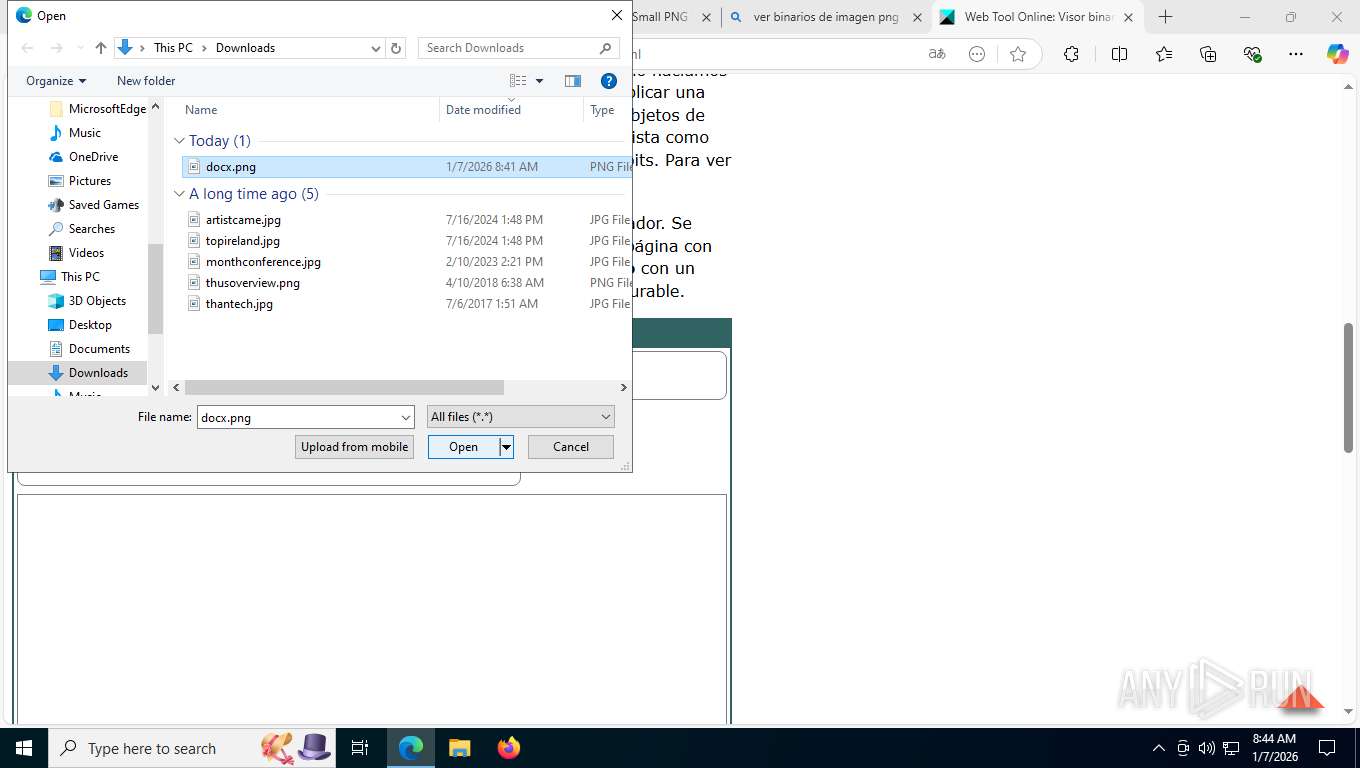Open the view options dropdown arrow

coord(540,81)
